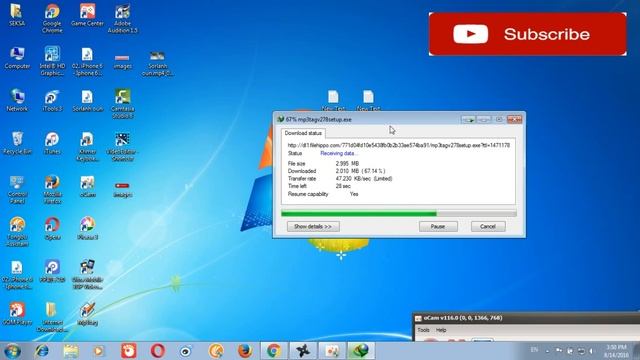The width and height of the screenshot is (640, 360).
Task: Open Tools menu in oCam window
Action: click(x=423, y=330)
